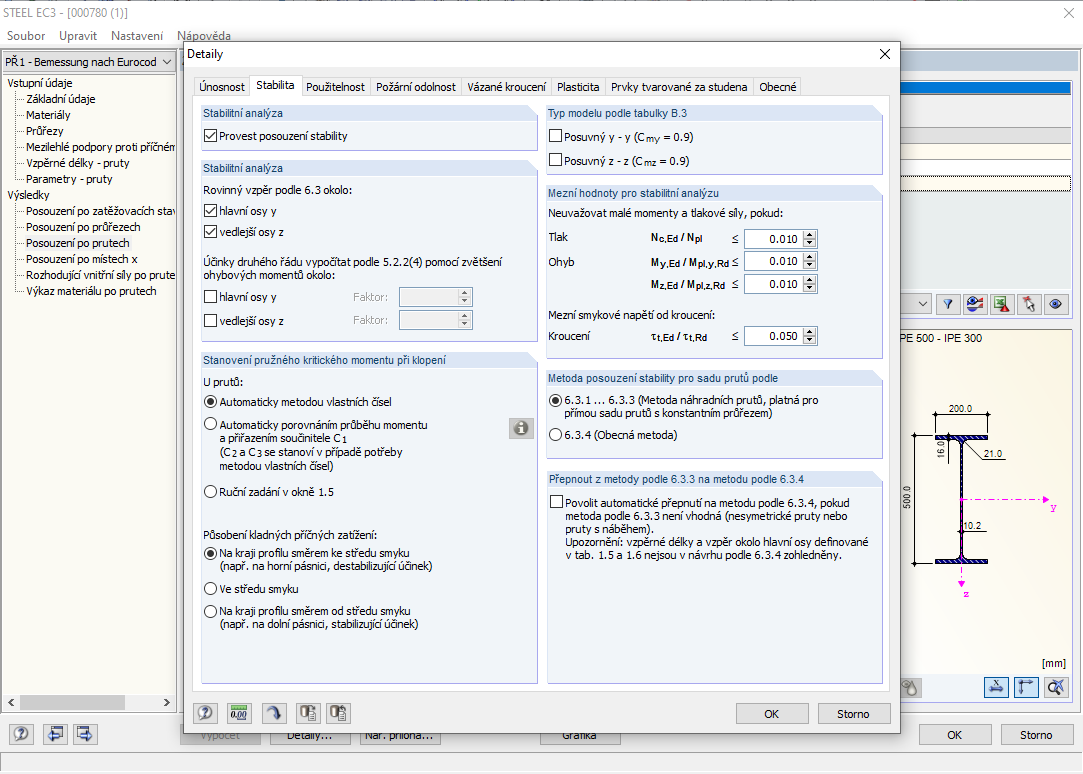
Task: Decrease the My,Ed/Mpl,y,Rd limit value
Action: [x=810, y=265]
